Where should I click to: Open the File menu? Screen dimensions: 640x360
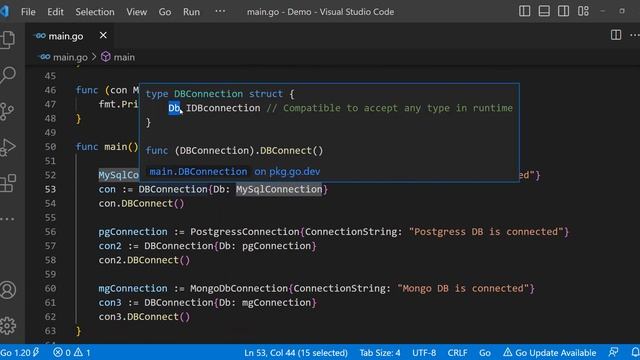tap(28, 12)
